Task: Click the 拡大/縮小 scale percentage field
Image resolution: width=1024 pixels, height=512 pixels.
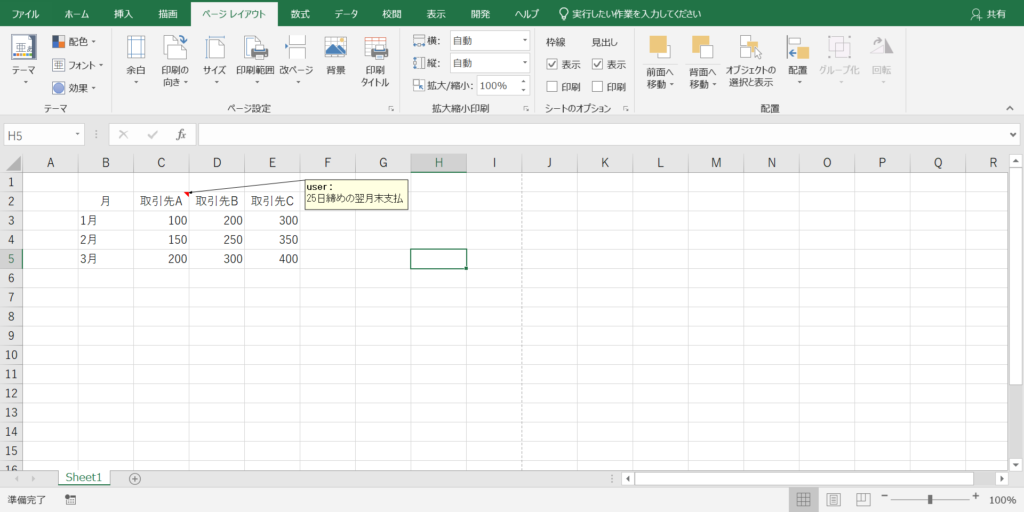Action: point(497,86)
